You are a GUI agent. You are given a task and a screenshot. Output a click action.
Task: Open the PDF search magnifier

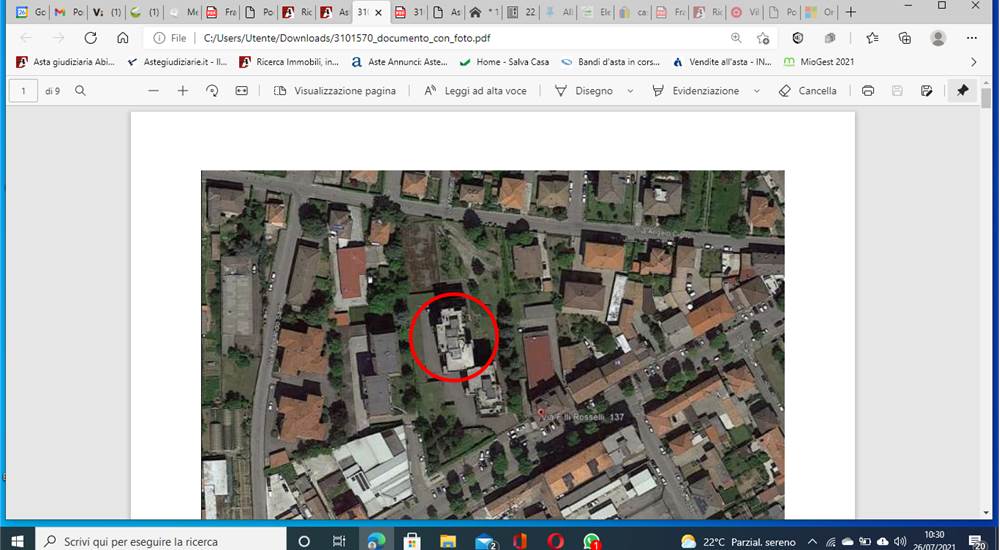pos(80,91)
